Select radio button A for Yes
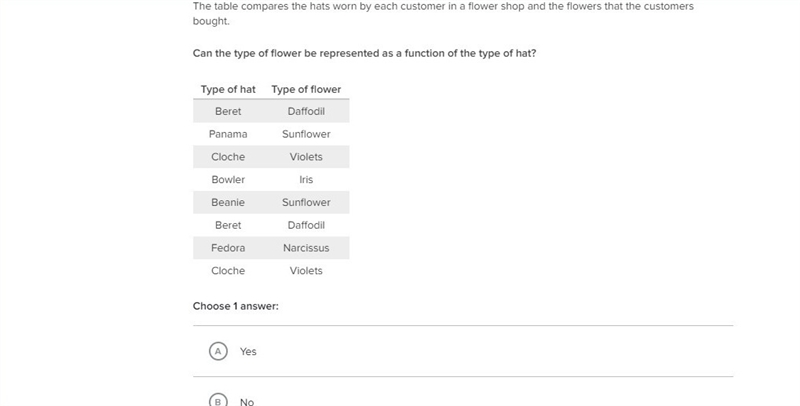The height and width of the screenshot is (406, 800). click(218, 351)
